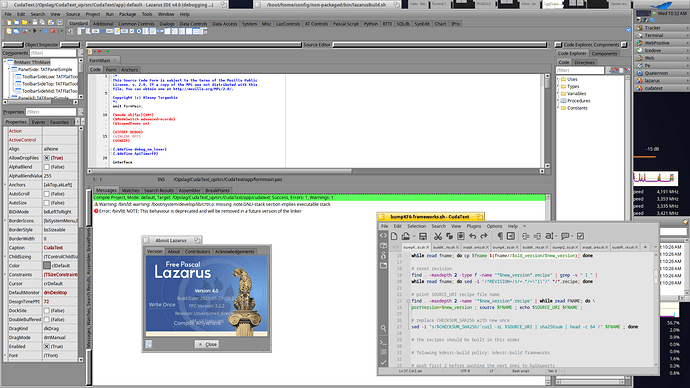Switch to the Contributors tab in About Lazarus
Image resolution: width=690 pixels, height=388 pixels.
(197, 252)
